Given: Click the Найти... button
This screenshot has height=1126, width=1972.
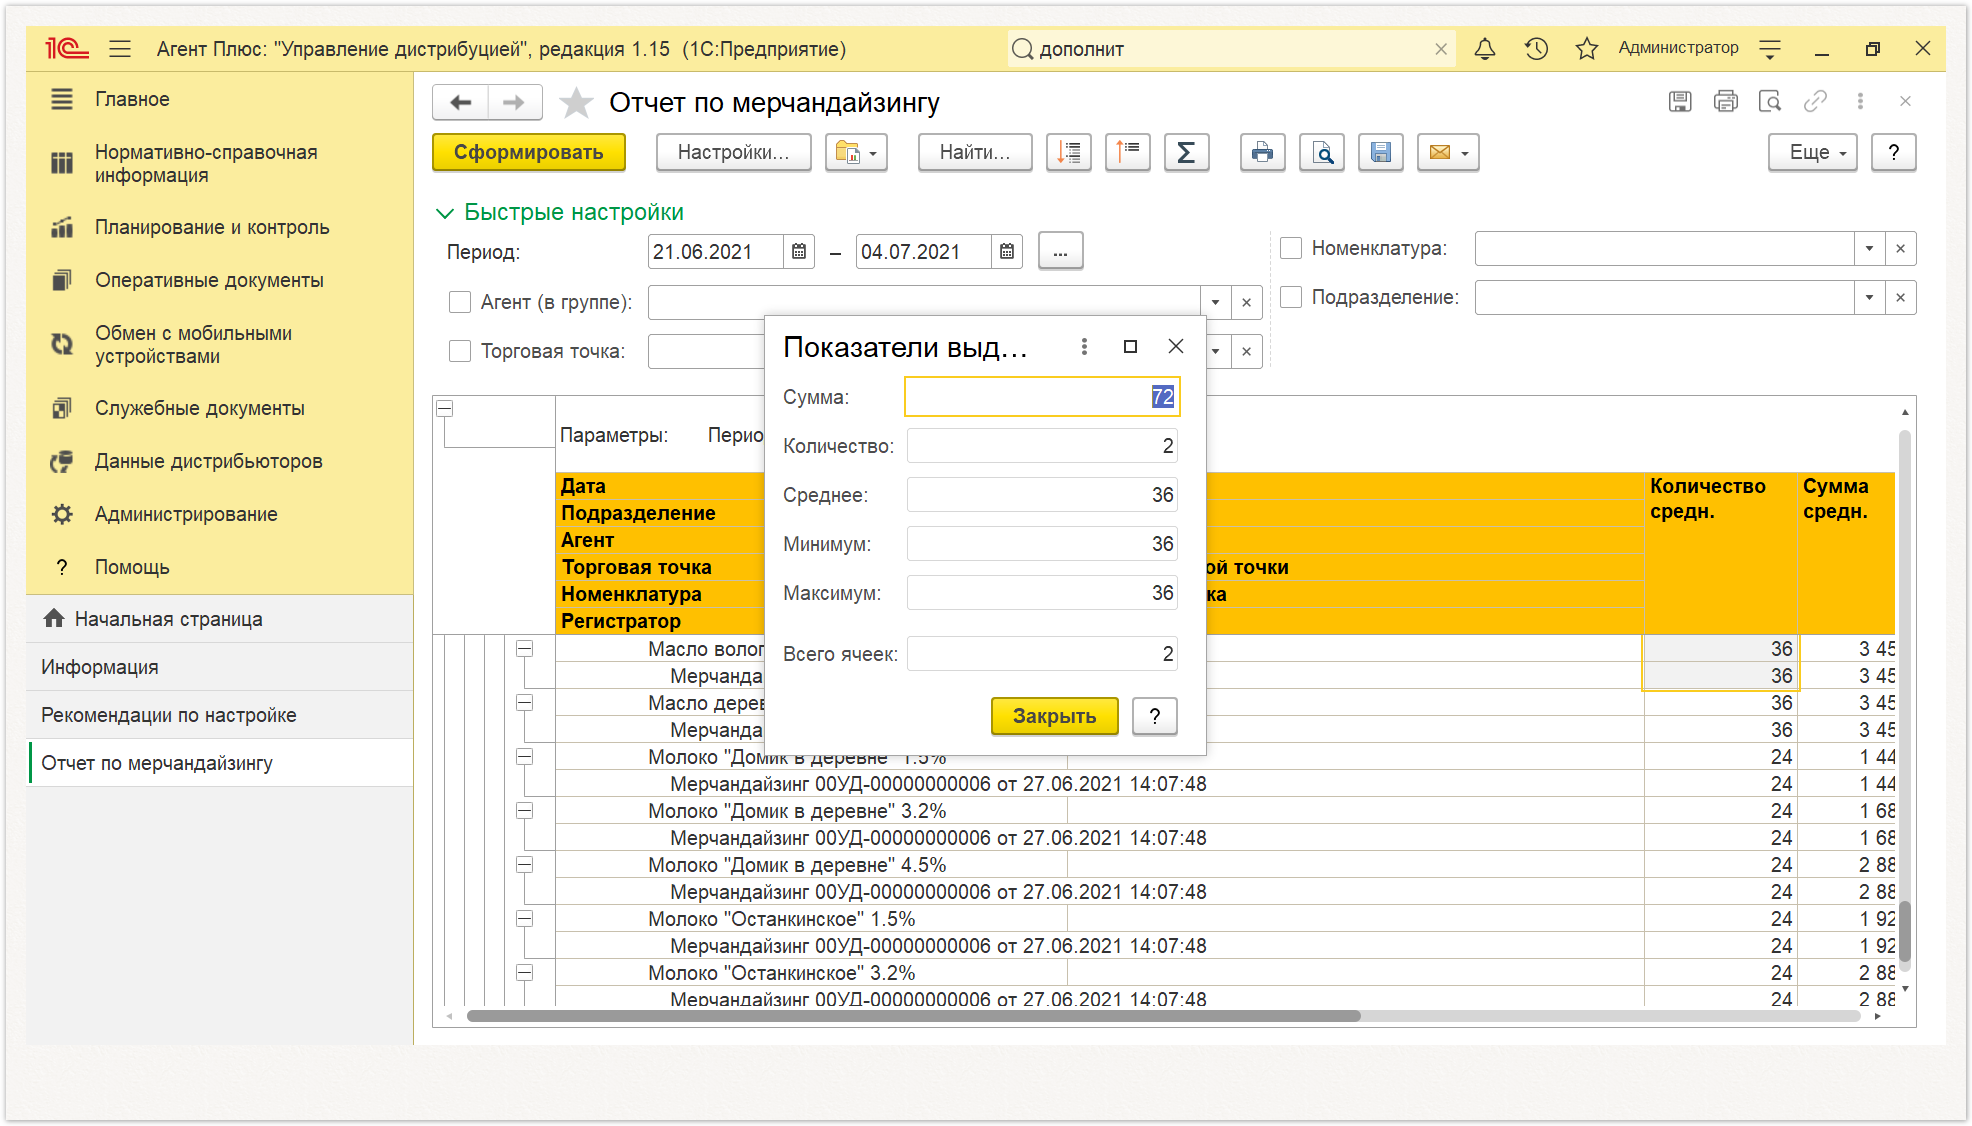Looking at the screenshot, I should coord(975,153).
